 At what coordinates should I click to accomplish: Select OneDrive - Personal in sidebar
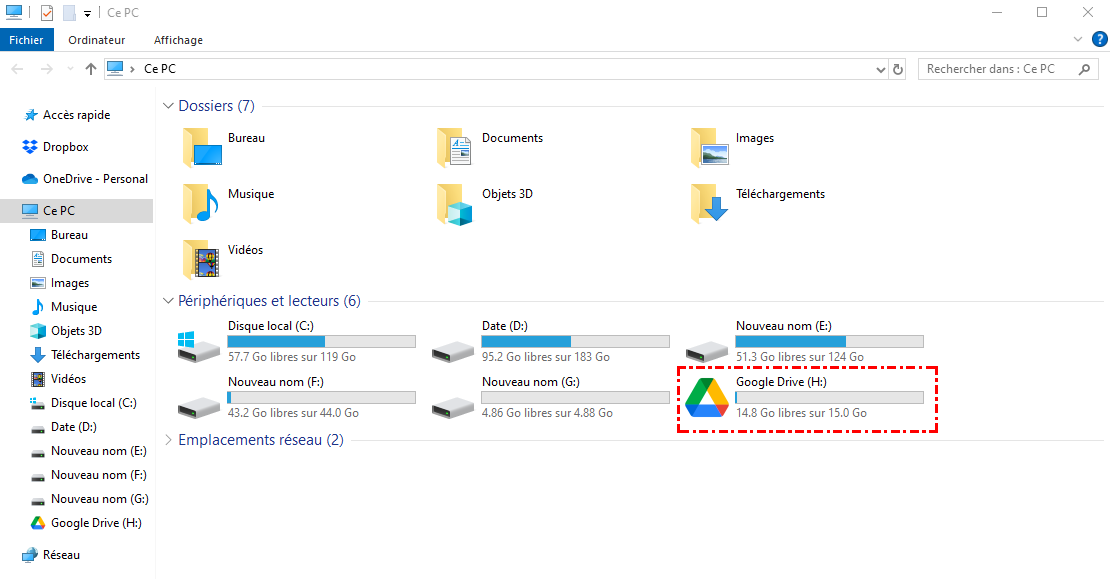point(95,179)
